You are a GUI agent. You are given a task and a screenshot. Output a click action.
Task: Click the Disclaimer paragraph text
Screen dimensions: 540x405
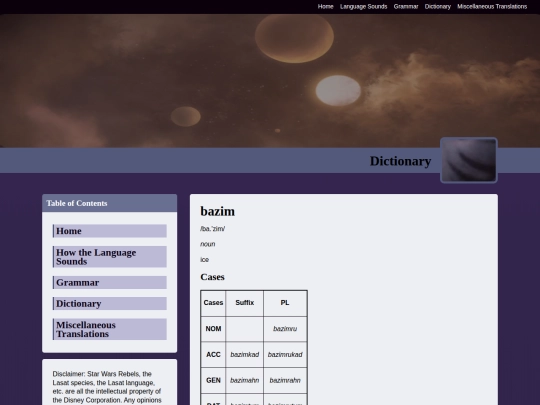pyautogui.click(x=107, y=387)
